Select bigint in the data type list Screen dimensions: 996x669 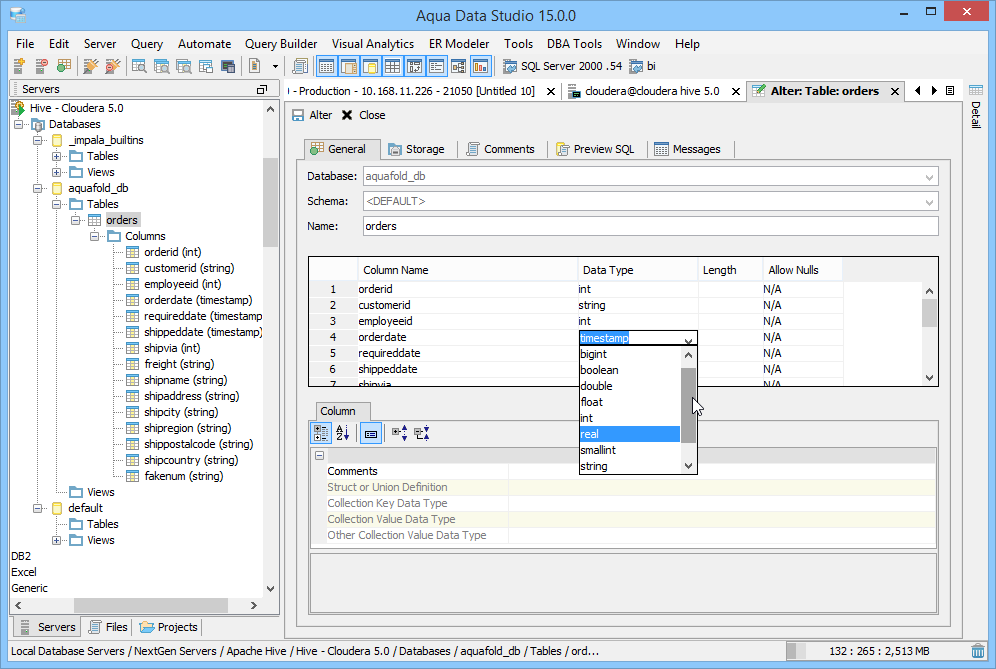click(x=630, y=355)
